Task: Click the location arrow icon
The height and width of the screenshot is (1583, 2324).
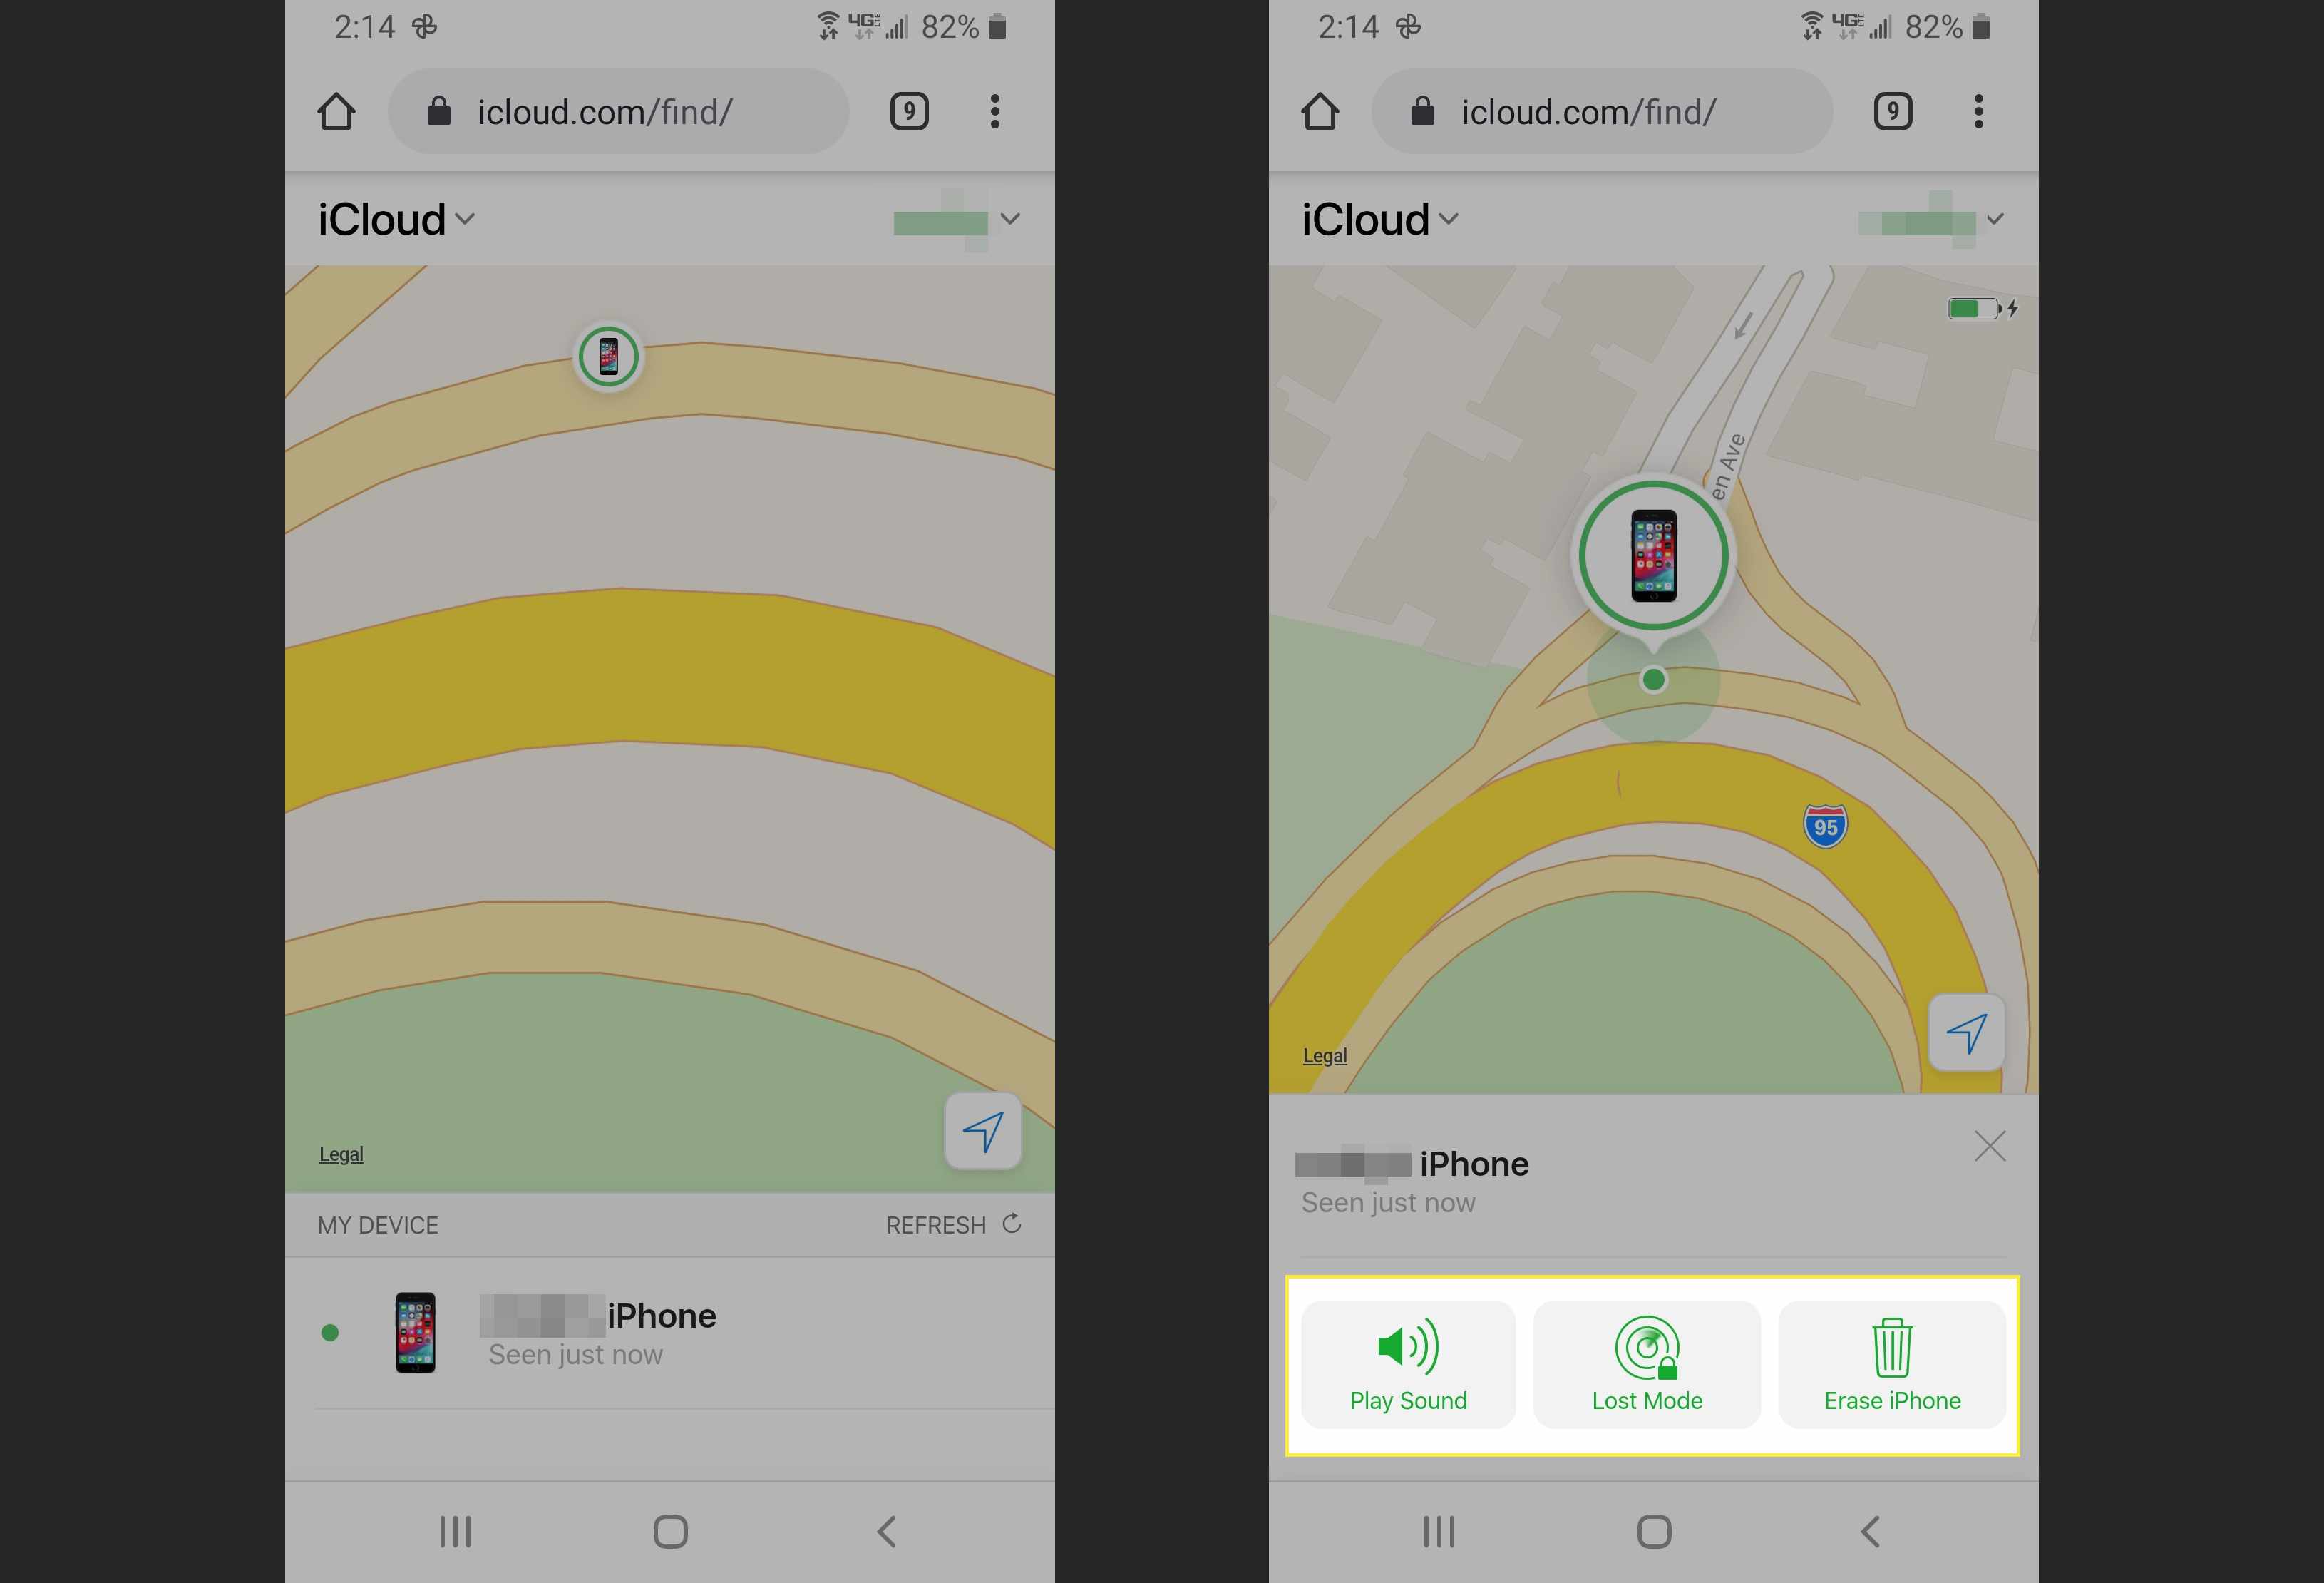Action: 1964,1032
